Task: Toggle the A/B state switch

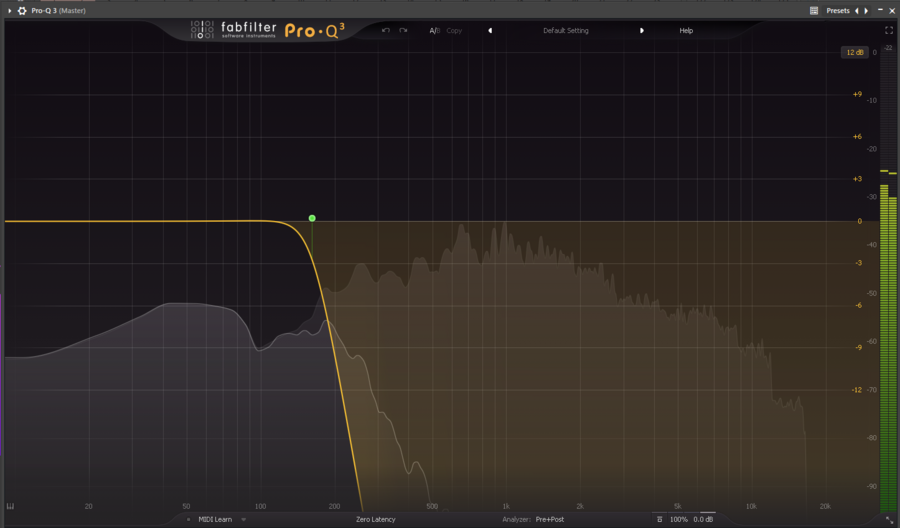Action: [435, 30]
